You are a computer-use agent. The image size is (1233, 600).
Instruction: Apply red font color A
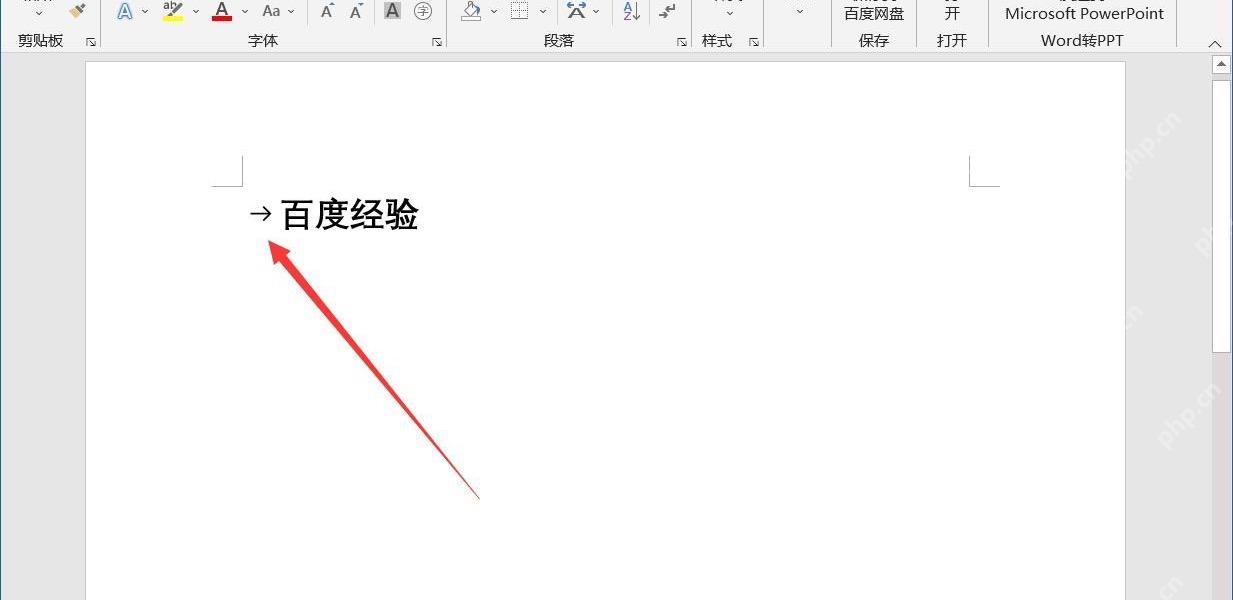[222, 11]
